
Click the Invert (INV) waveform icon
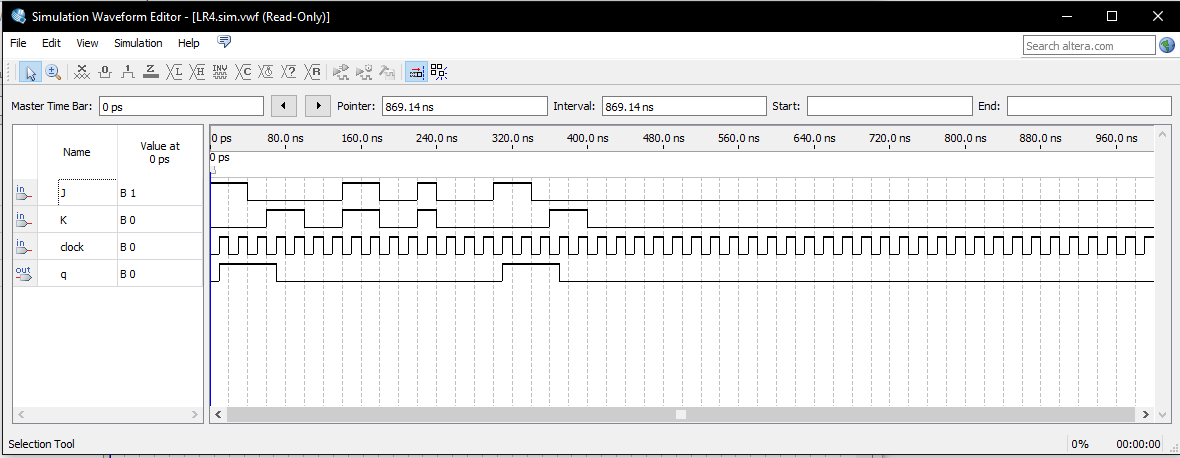[x=220, y=72]
